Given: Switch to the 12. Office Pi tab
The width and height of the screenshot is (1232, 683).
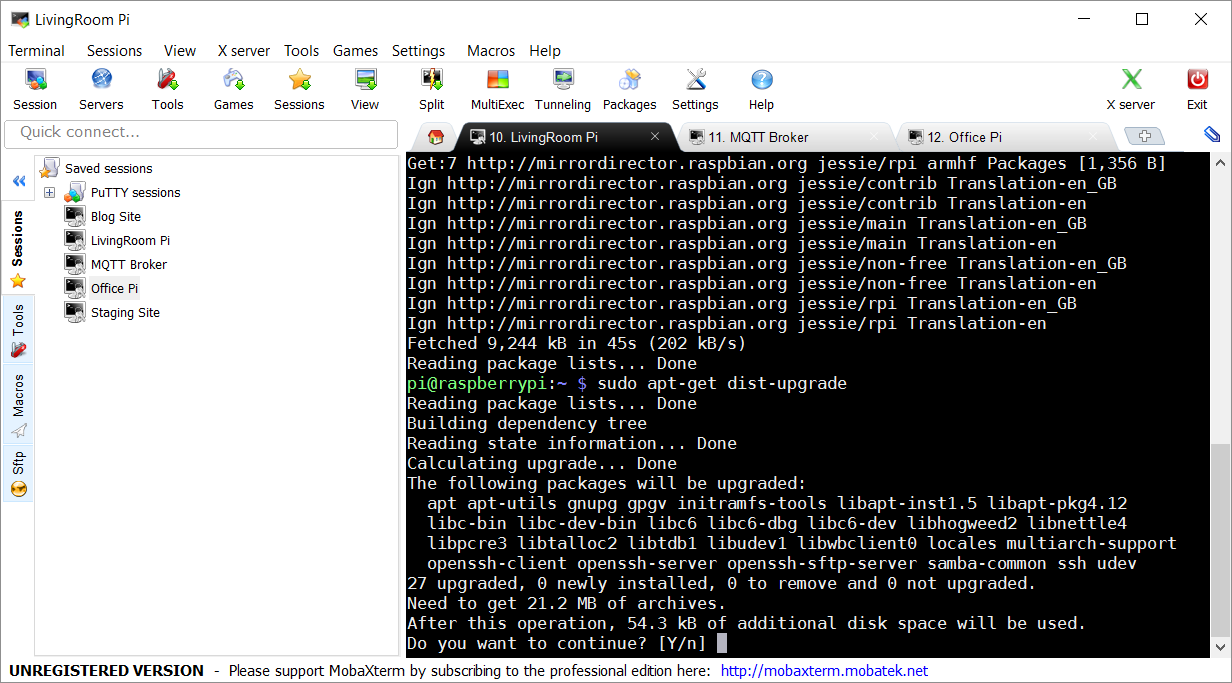Looking at the screenshot, I should click(x=1003, y=137).
